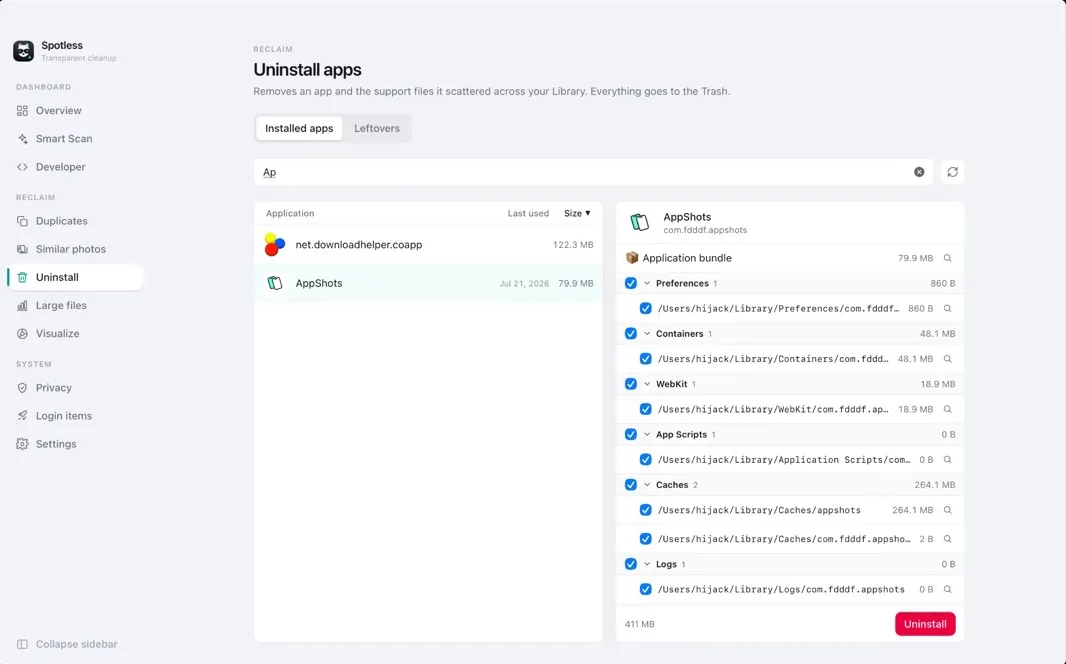The width and height of the screenshot is (1066, 664).
Task: Uncheck the Preferences file path checkbox
Action: (645, 309)
